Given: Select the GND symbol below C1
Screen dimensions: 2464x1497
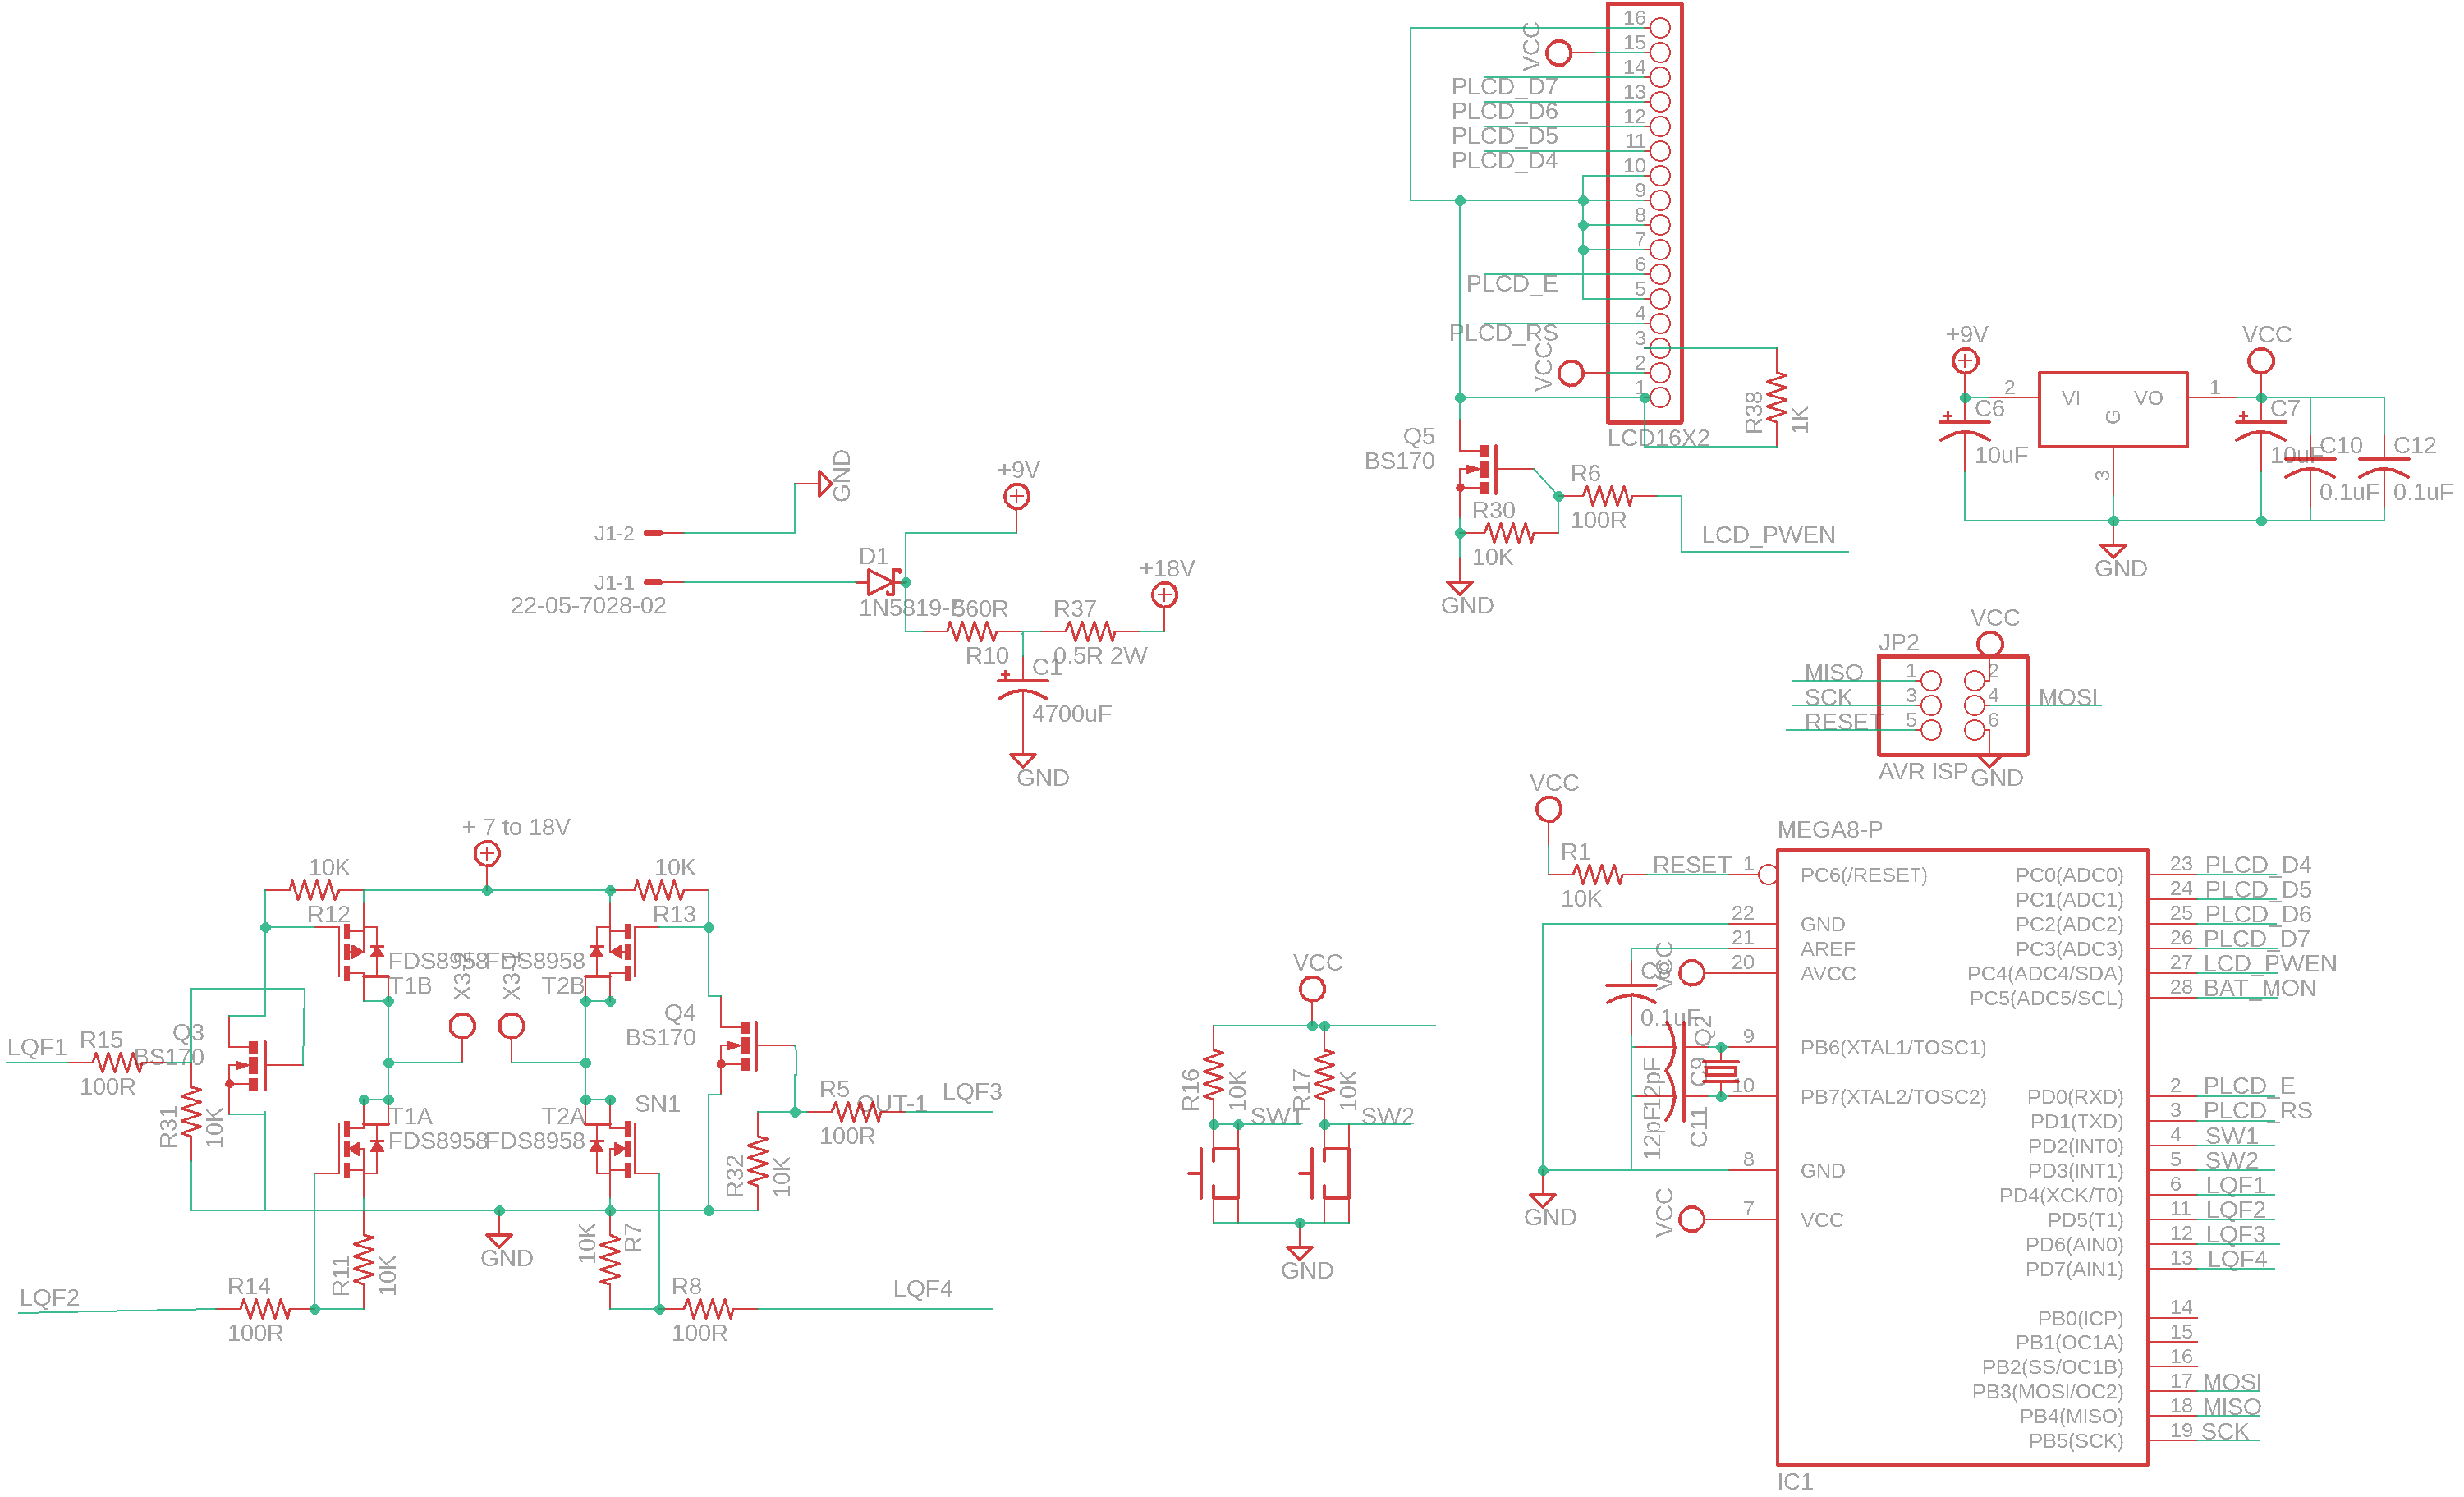Looking at the screenshot, I should pyautogui.click(x=1022, y=761).
